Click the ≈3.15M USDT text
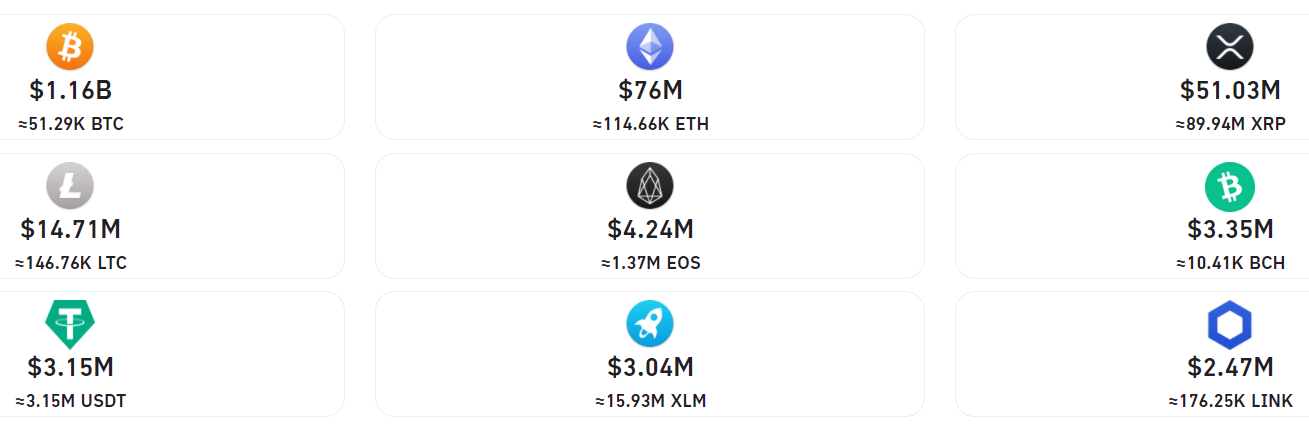The width and height of the screenshot is (1309, 431). [x=70, y=402]
